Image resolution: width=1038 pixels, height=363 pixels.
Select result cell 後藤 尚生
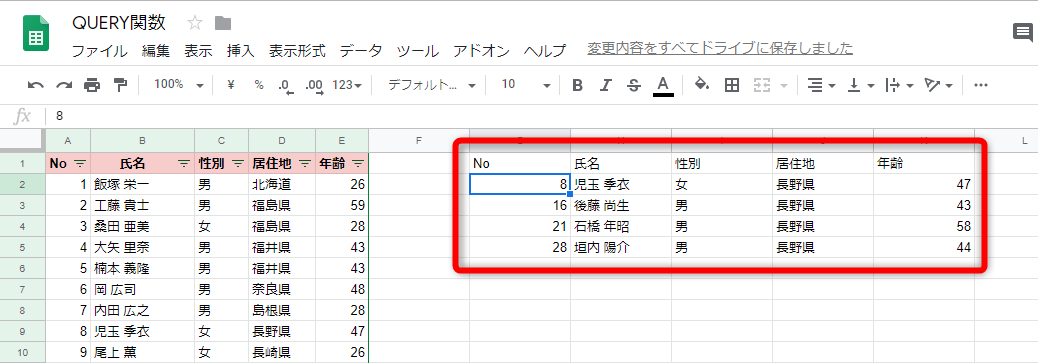pyautogui.click(x=621, y=205)
